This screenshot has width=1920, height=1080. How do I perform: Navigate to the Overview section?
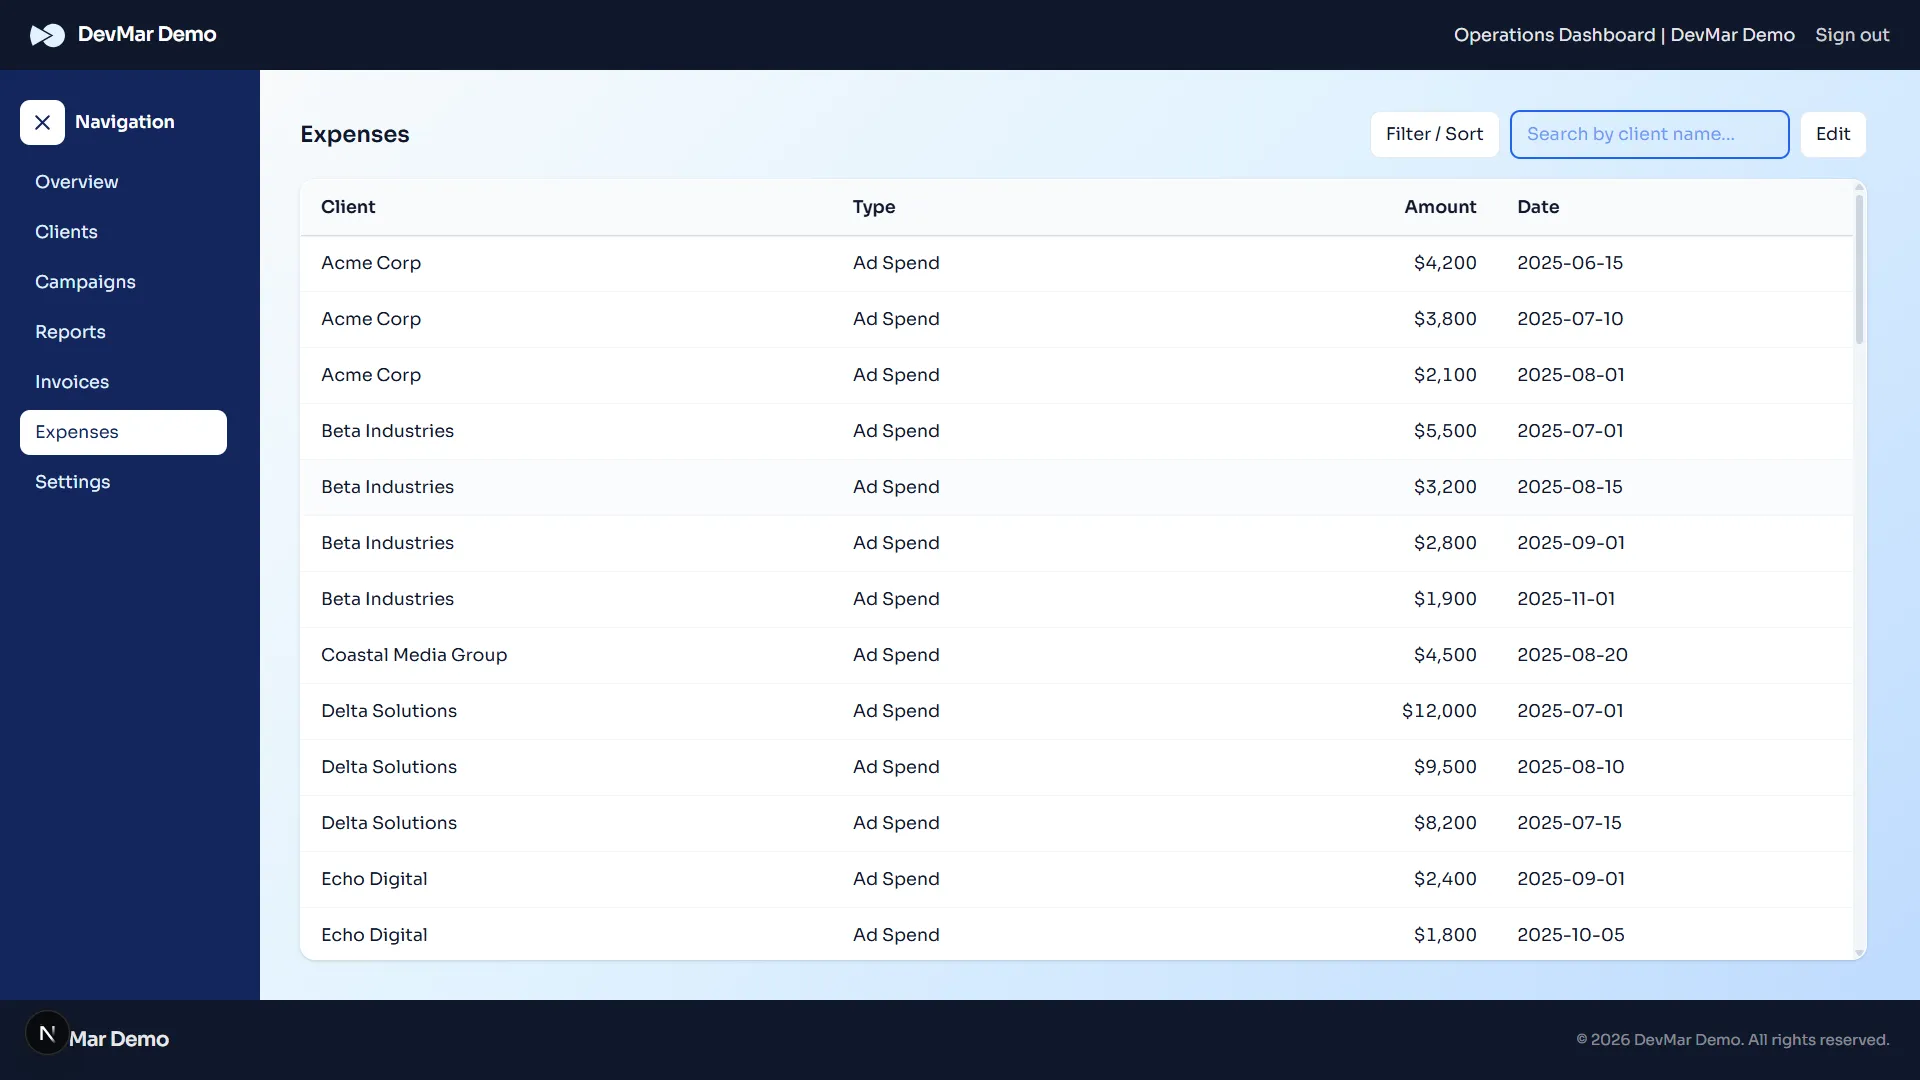pos(76,182)
